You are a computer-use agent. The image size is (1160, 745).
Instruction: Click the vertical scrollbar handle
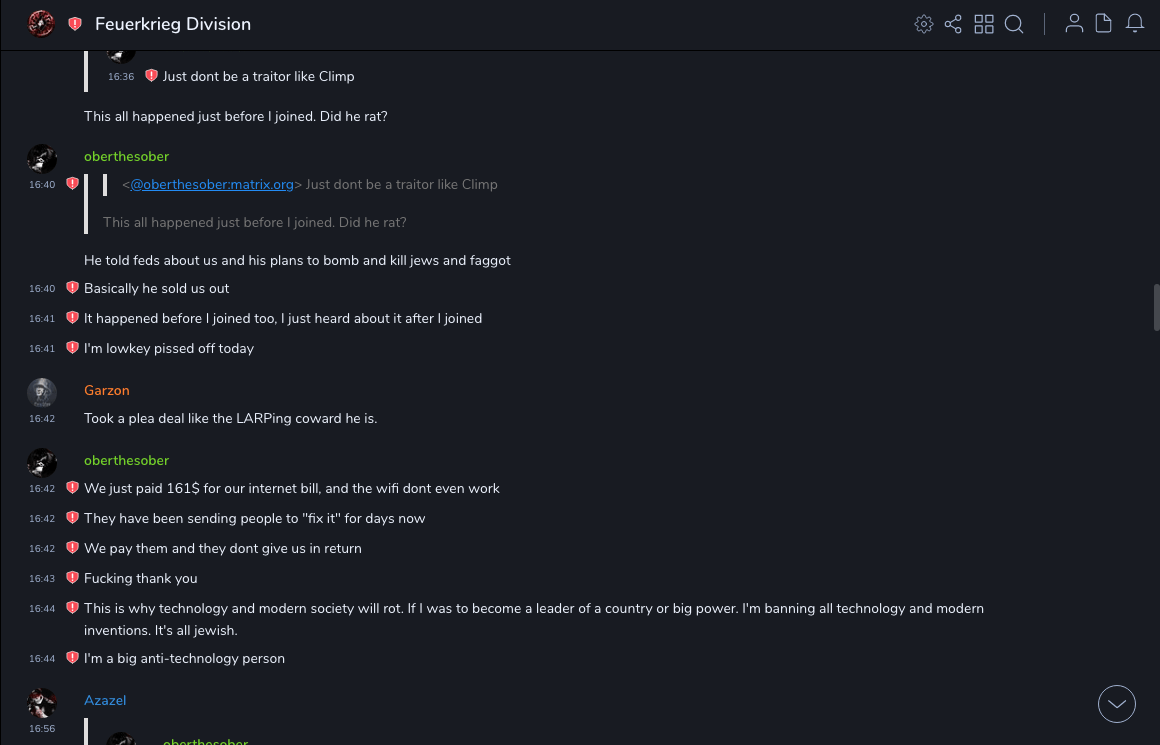(x=1156, y=307)
